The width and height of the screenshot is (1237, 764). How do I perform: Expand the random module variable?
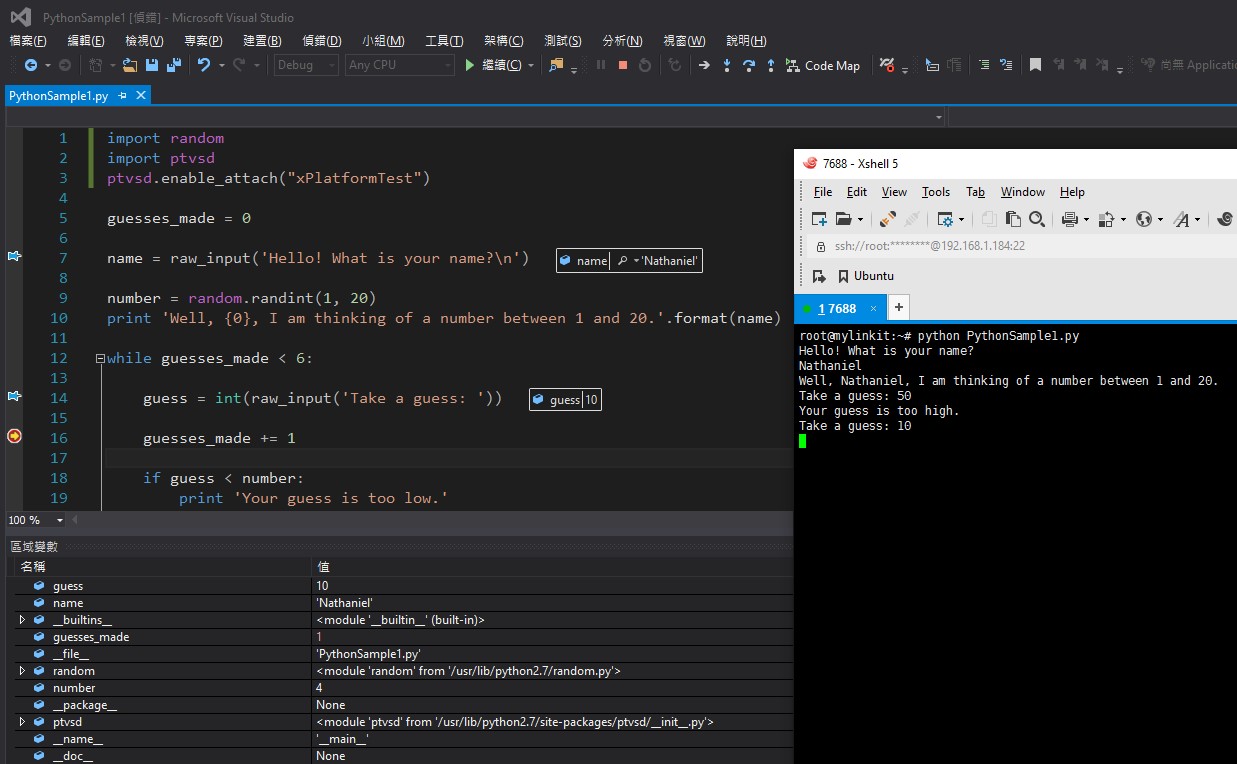click(x=22, y=670)
